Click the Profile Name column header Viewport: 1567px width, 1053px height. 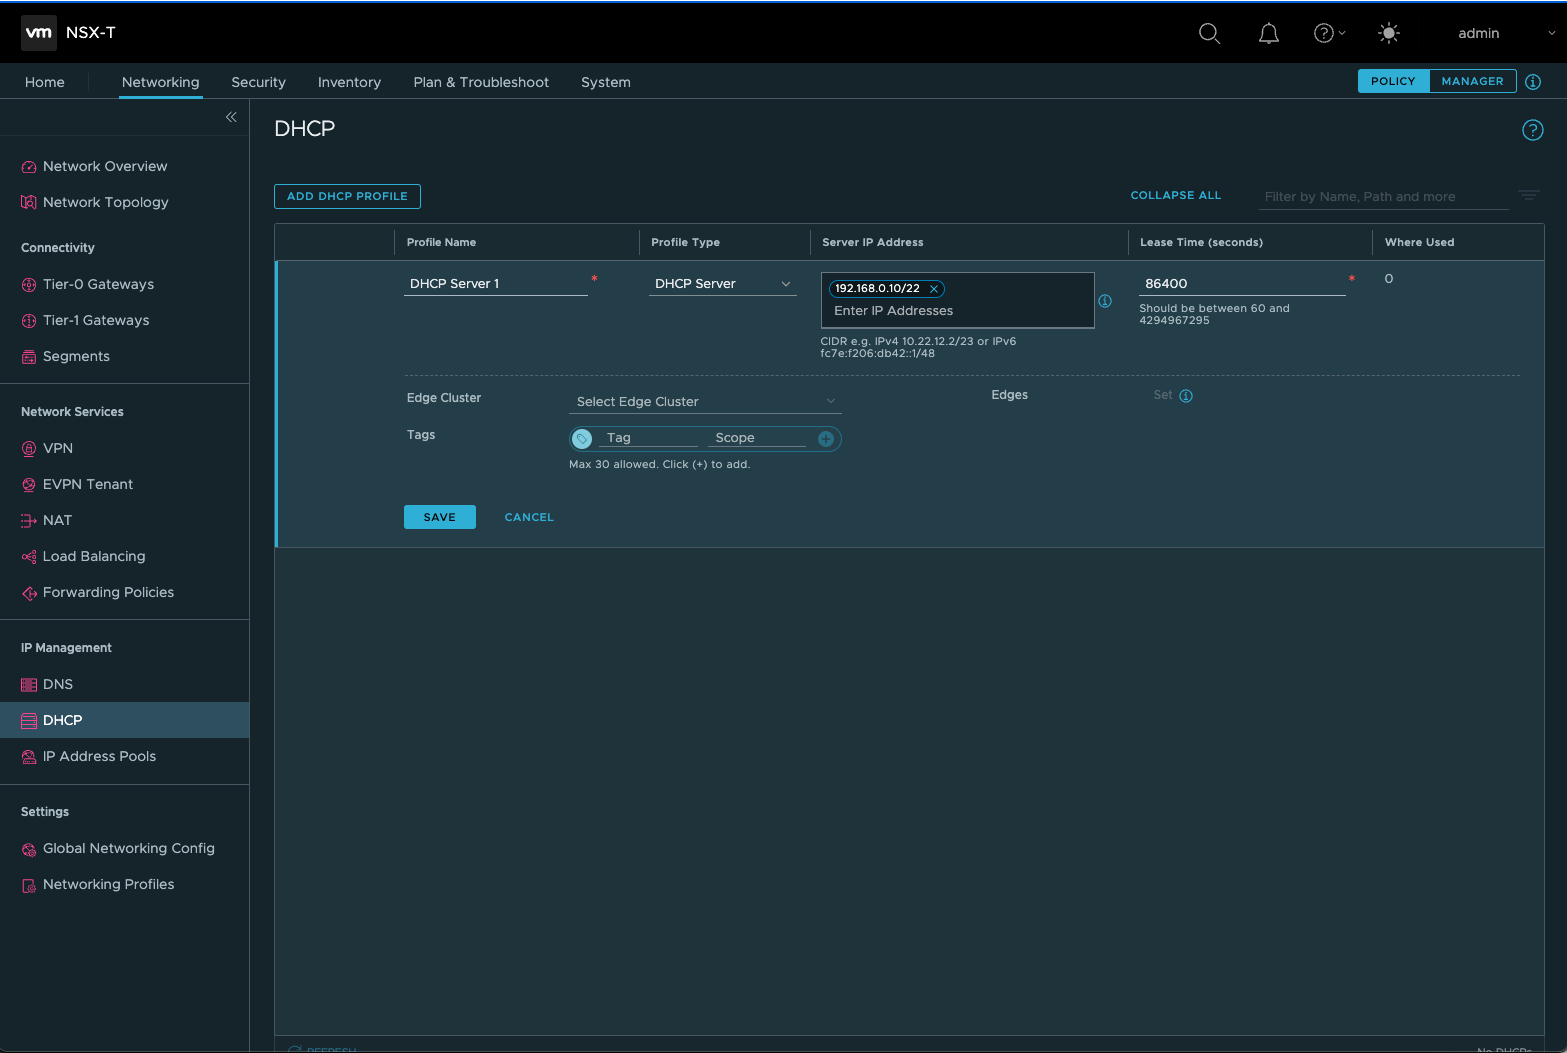click(x=441, y=242)
